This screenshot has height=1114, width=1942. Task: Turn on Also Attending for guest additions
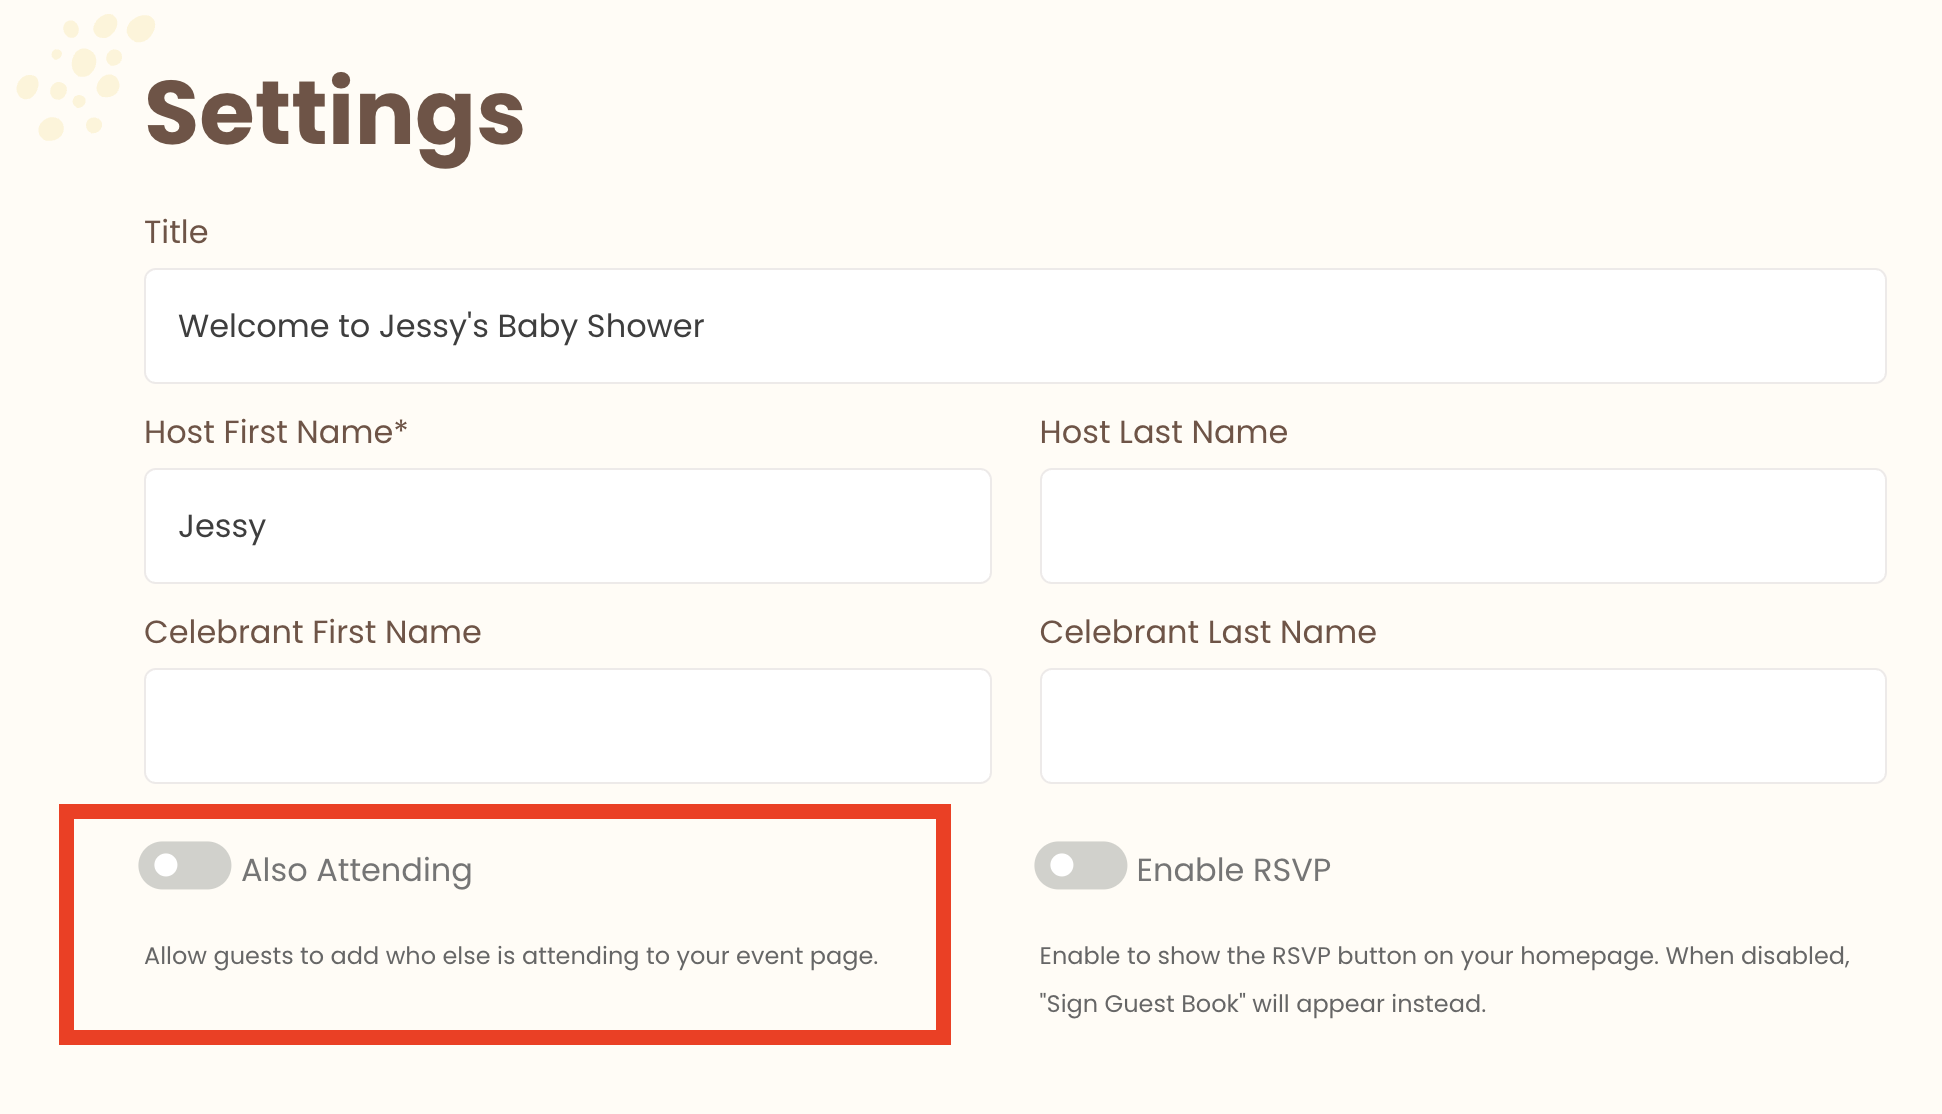point(185,866)
